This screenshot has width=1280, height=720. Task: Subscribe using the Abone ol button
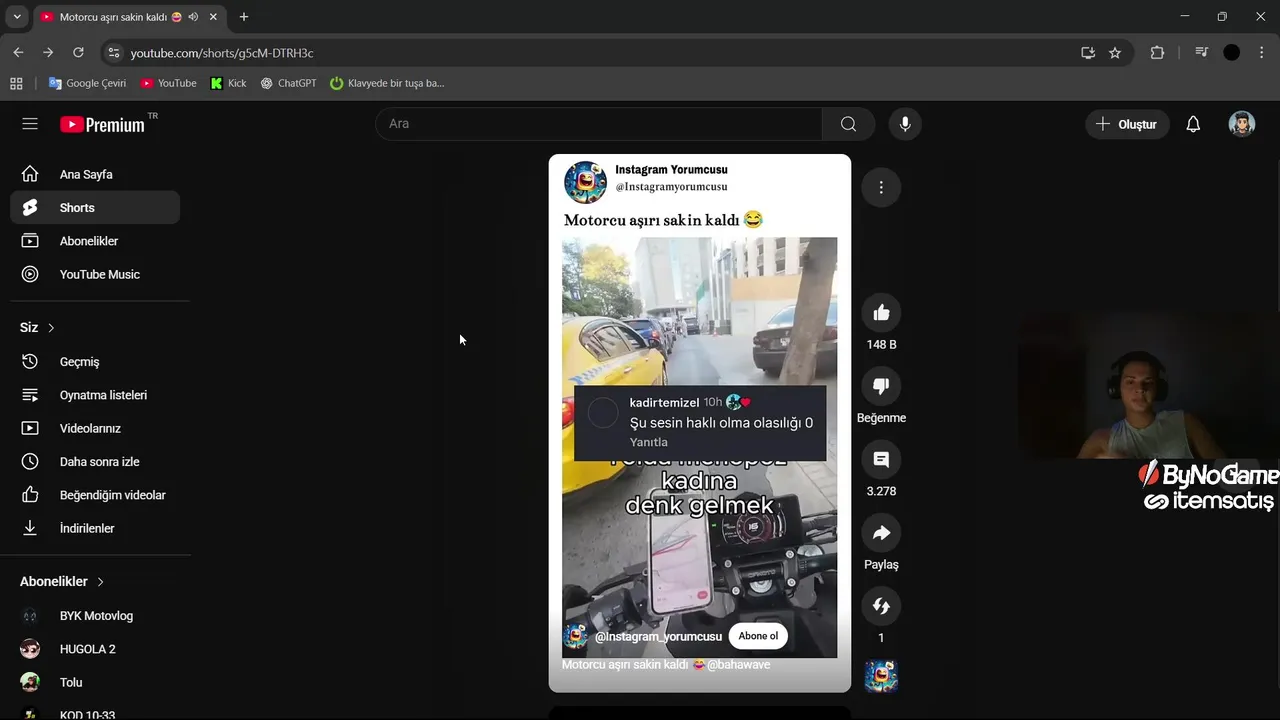[758, 636]
